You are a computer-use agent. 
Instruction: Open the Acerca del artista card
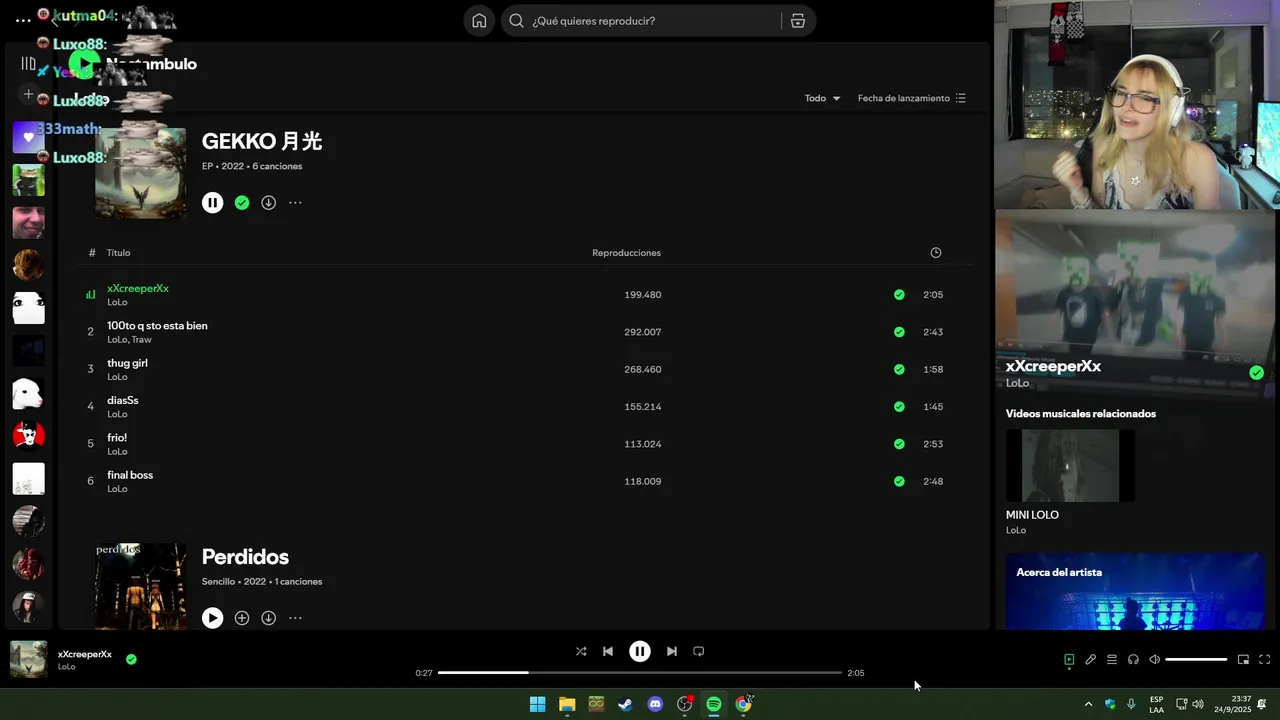[1135, 591]
